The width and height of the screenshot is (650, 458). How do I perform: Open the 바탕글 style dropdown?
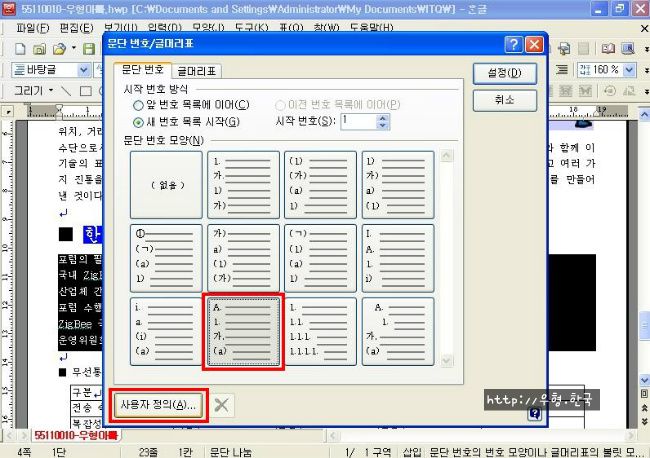[x=84, y=70]
